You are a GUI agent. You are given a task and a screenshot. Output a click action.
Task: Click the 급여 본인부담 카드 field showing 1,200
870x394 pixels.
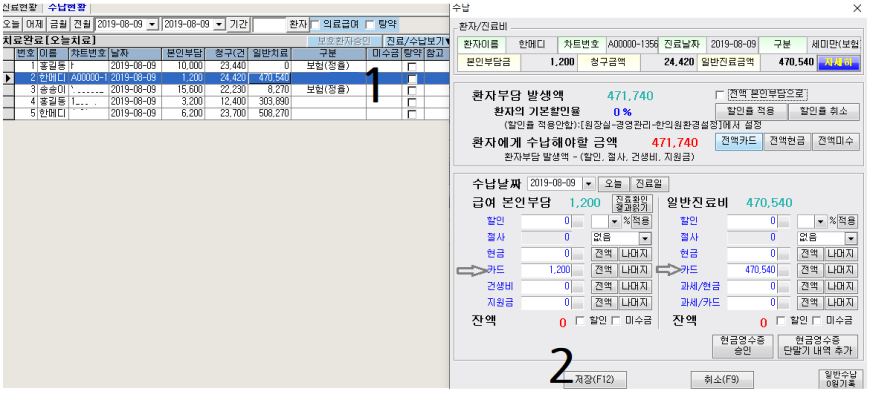(x=546, y=270)
